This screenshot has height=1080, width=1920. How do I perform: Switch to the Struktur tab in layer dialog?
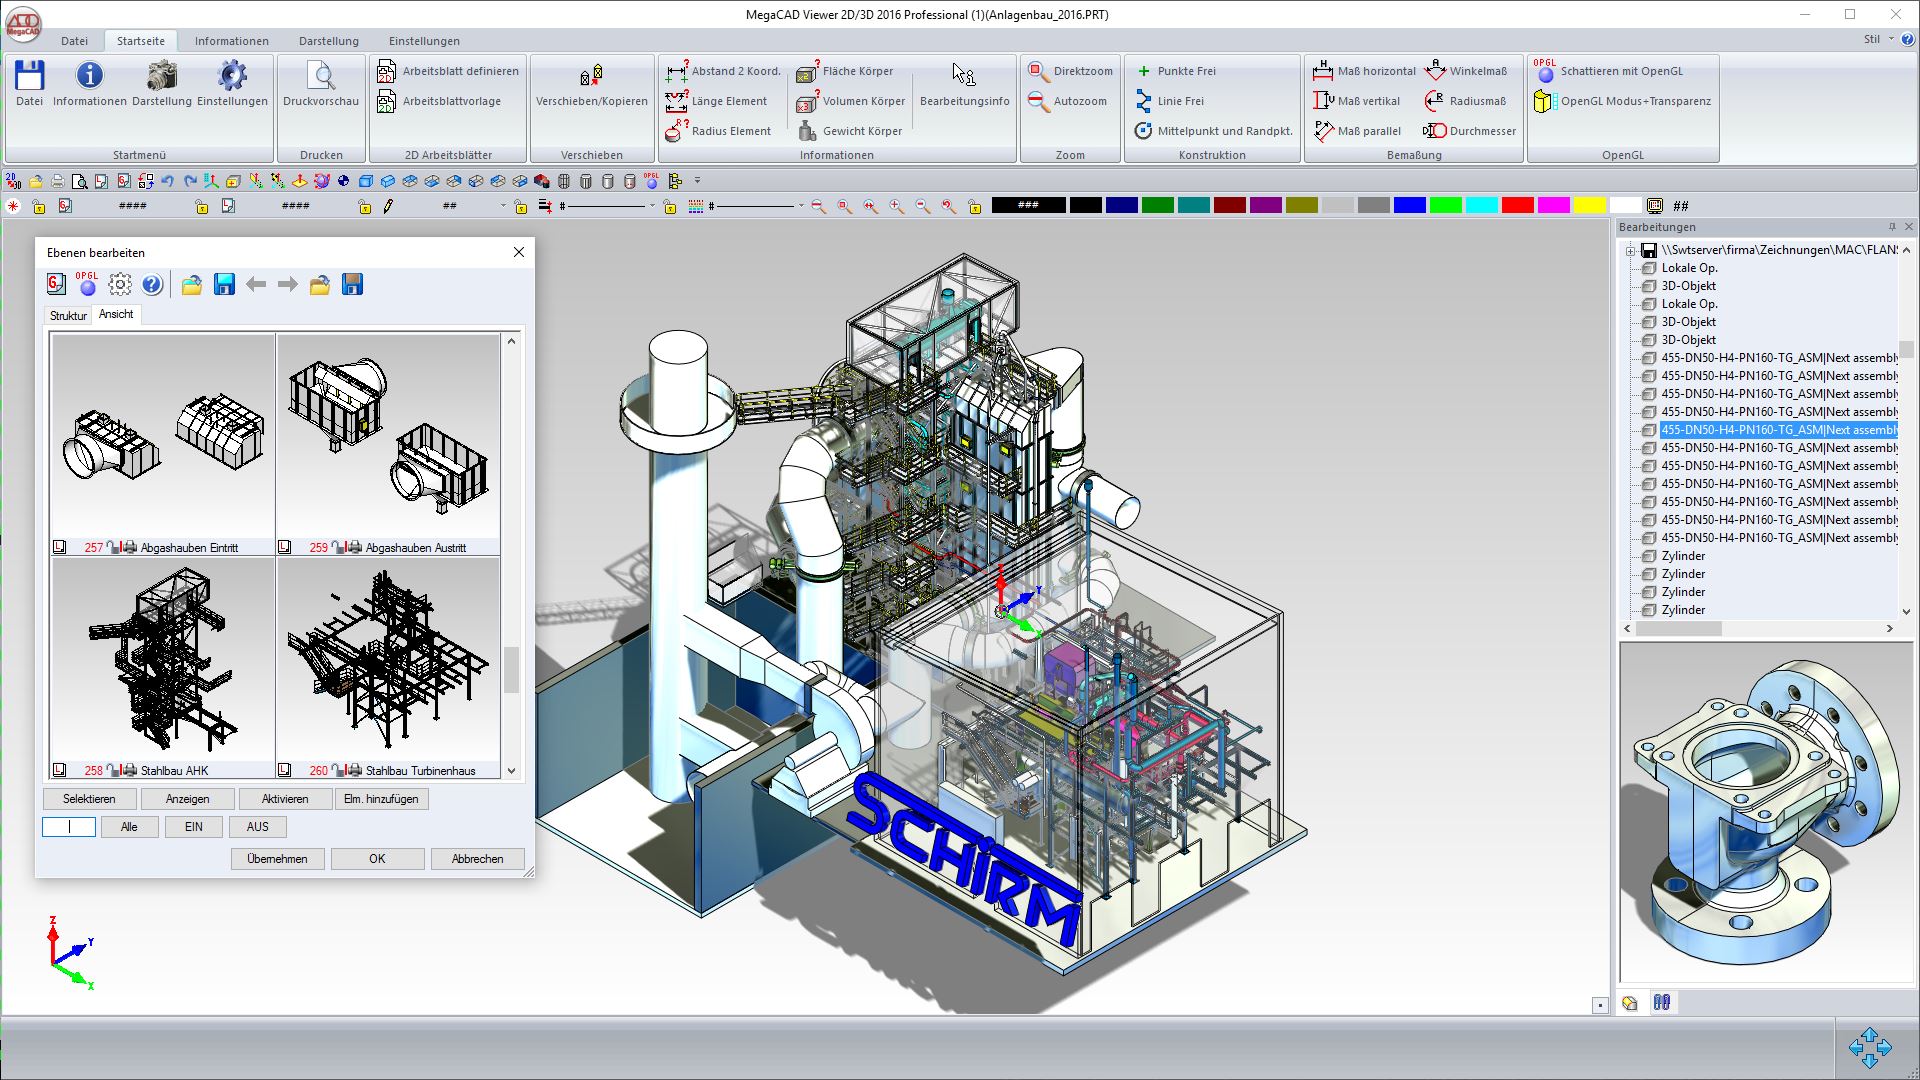(68, 315)
